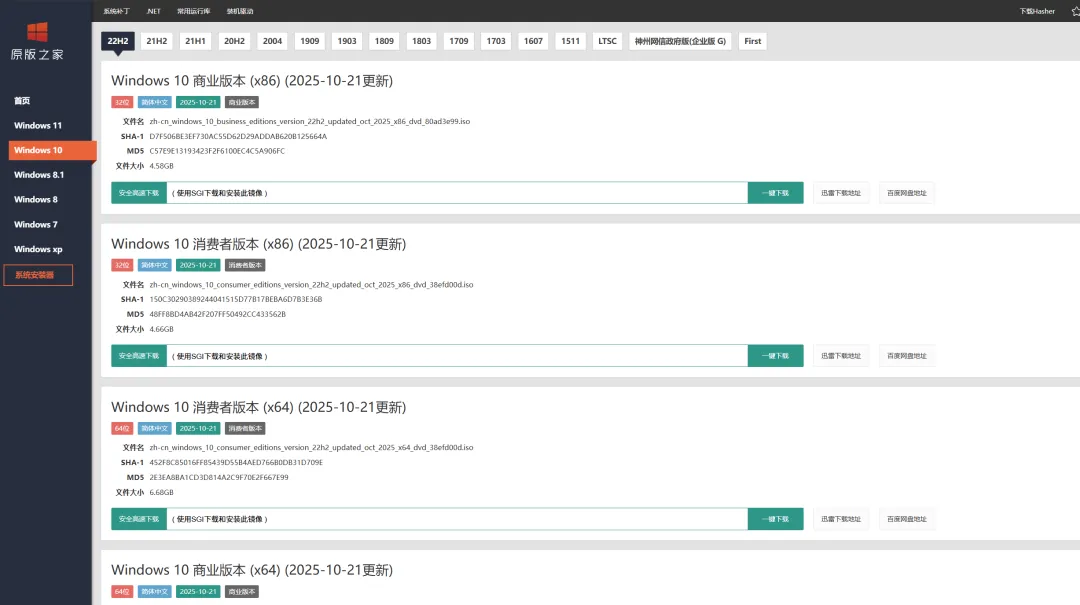Viewport: 1080px width, 605px height.
Task: Open 系统补丁 in top navigation
Action: point(116,11)
